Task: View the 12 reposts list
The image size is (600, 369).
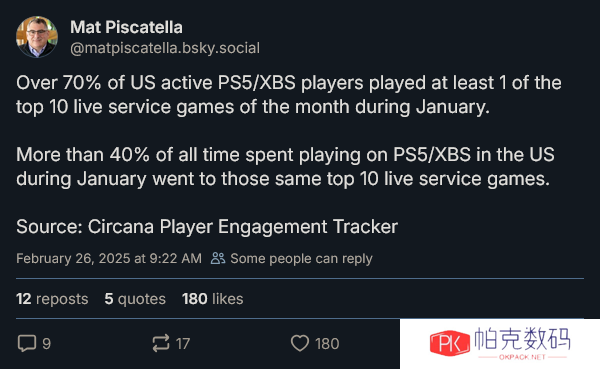Action: pos(52,299)
